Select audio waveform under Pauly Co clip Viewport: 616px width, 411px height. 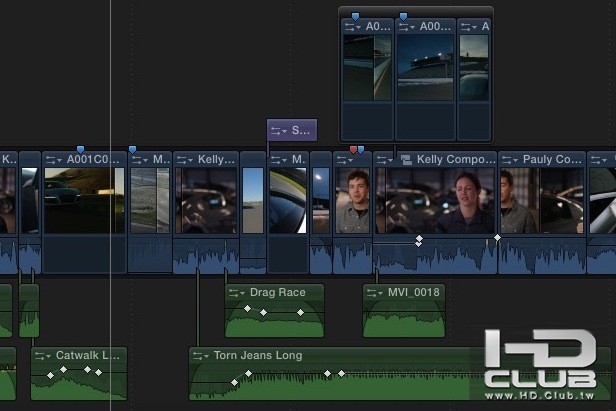542,255
